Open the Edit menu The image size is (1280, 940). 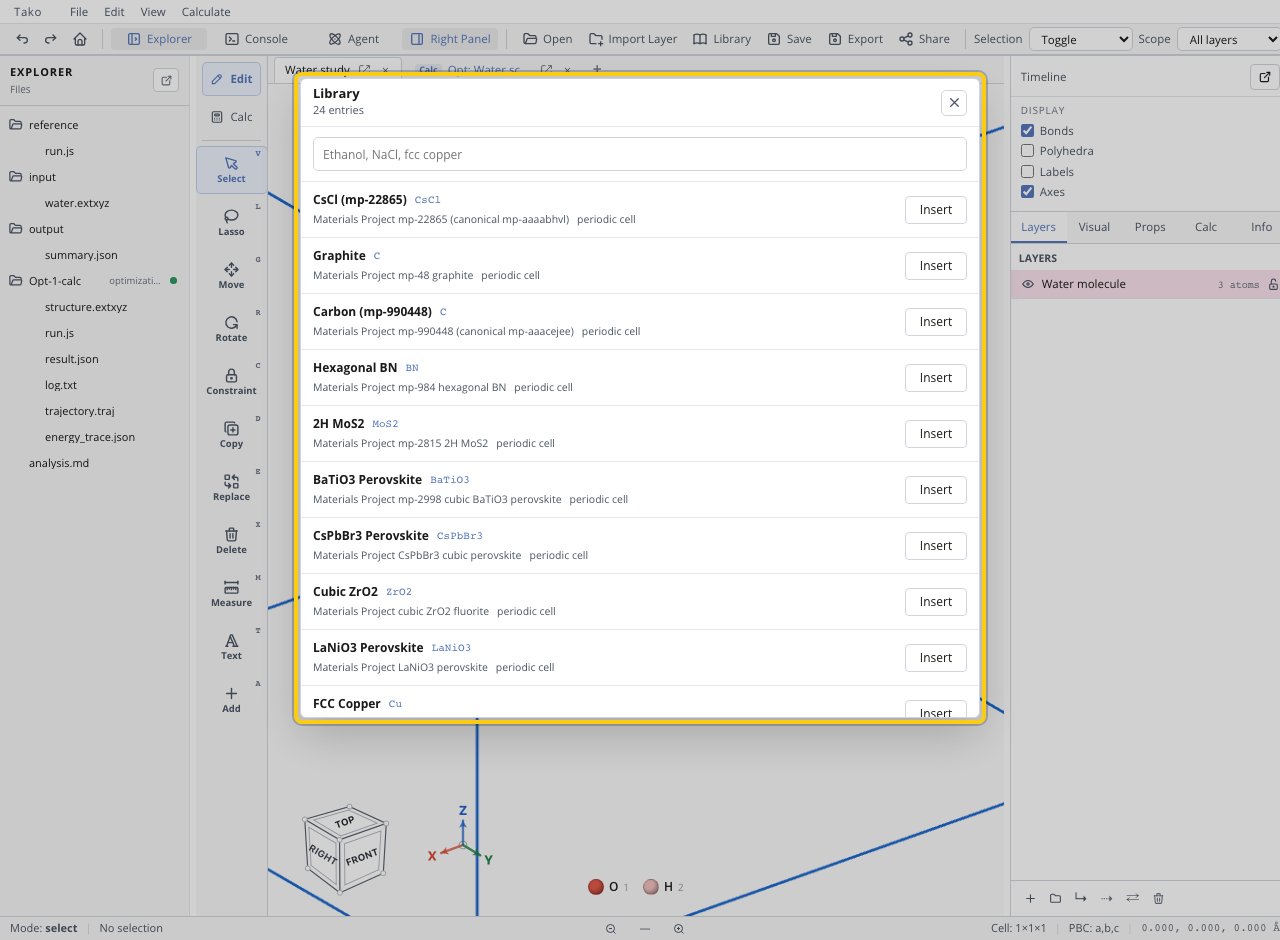click(114, 12)
